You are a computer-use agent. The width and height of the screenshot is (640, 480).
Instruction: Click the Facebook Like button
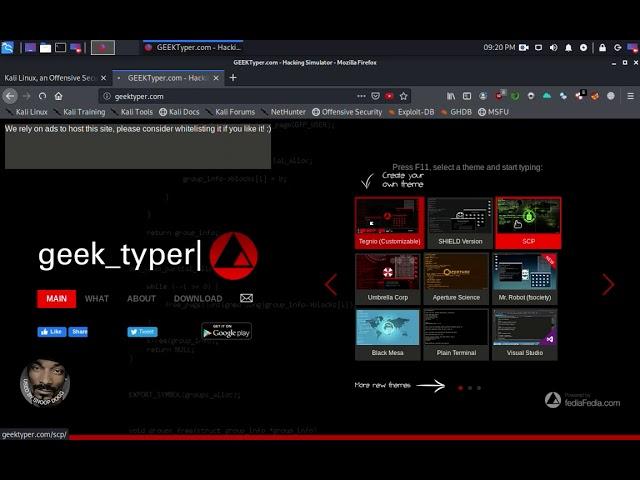[x=52, y=332]
